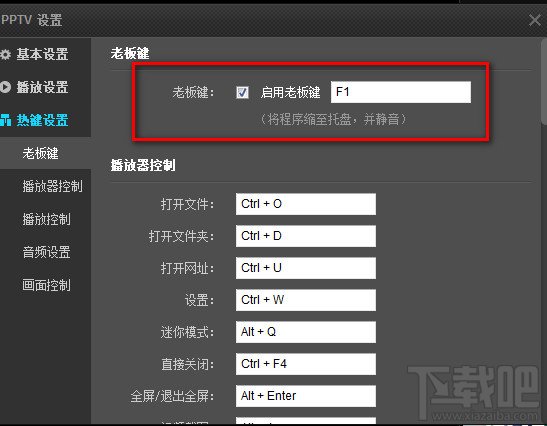The image size is (547, 426).
Task: Click the boss key F1 hotkey field
Action: click(401, 92)
